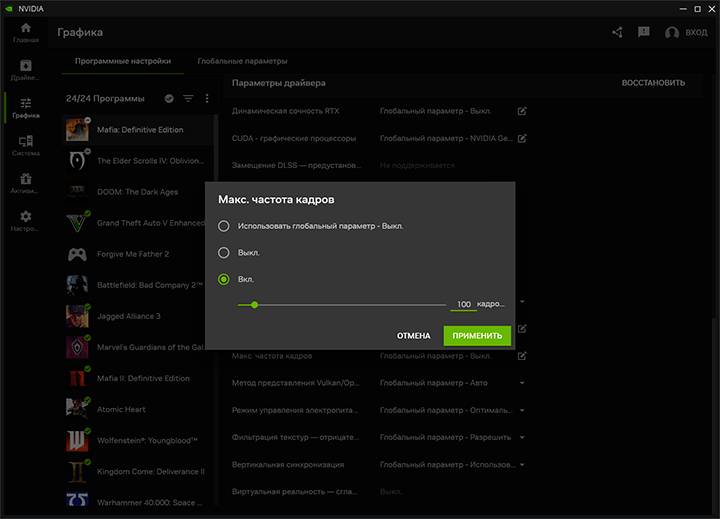Click the frame rate slider handle
This screenshot has height=519, width=720.
pyautogui.click(x=254, y=305)
